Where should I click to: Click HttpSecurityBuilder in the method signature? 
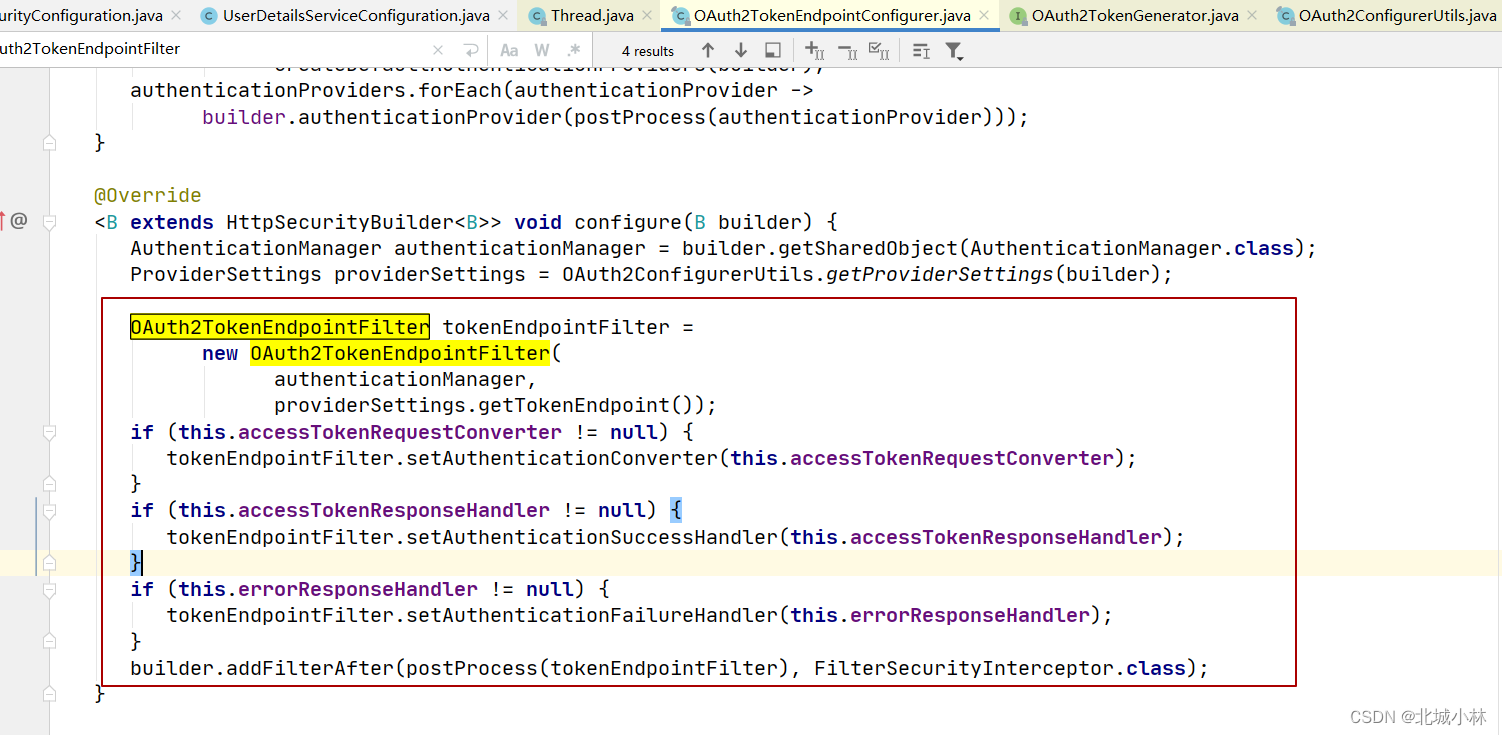tap(340, 222)
